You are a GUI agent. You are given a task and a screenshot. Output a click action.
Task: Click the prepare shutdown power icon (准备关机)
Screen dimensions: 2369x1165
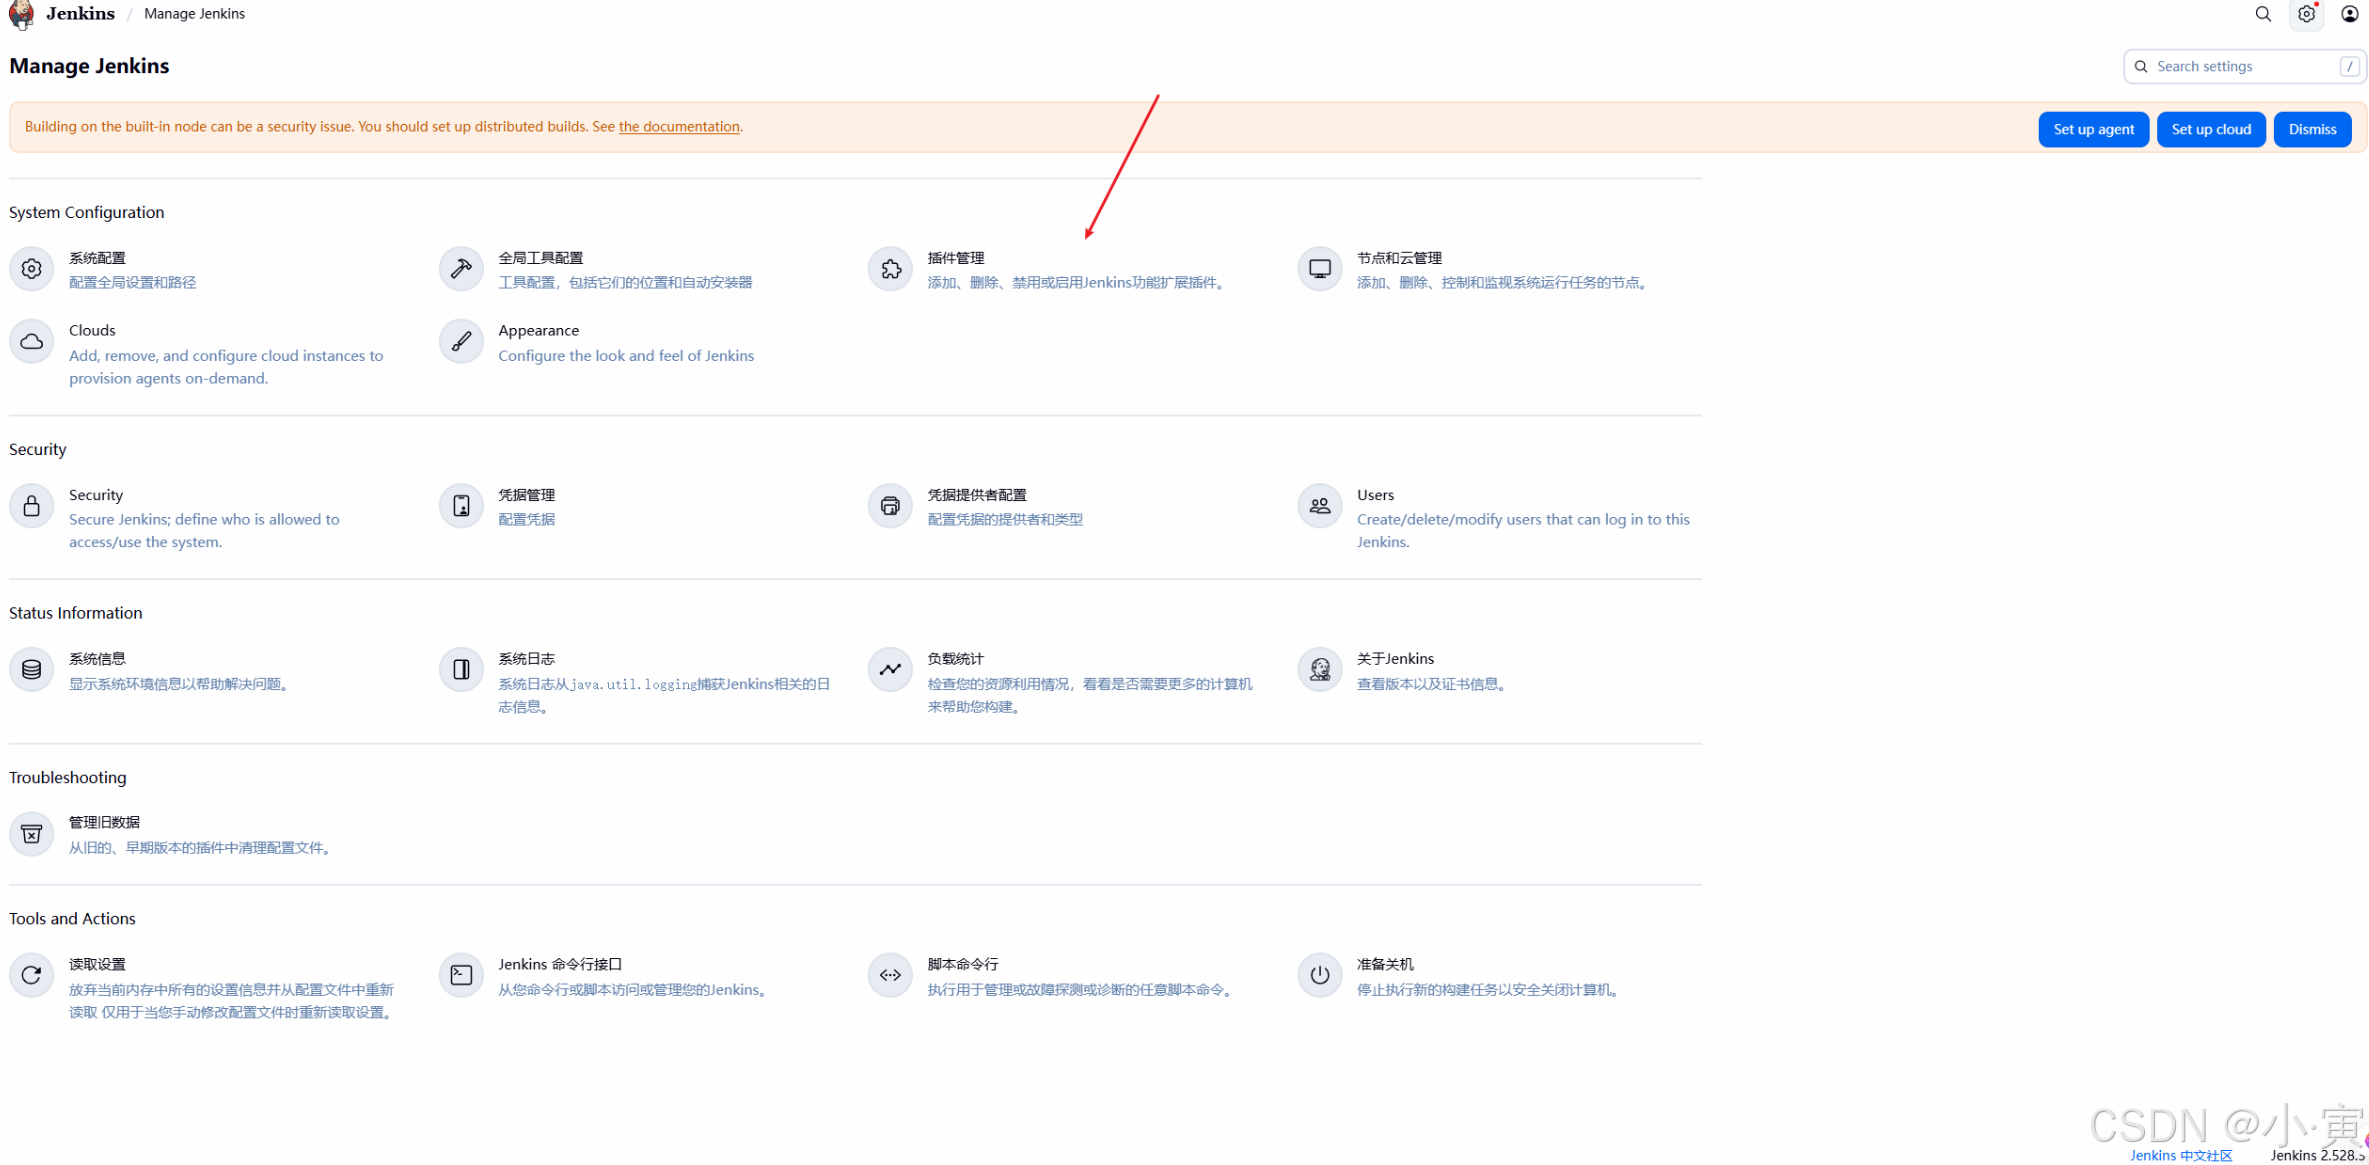1319,975
